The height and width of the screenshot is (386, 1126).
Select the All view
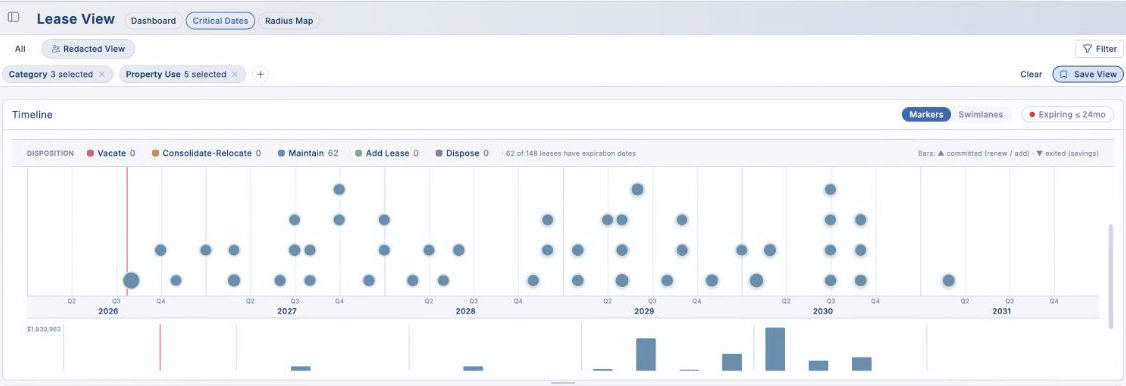tap(20, 49)
